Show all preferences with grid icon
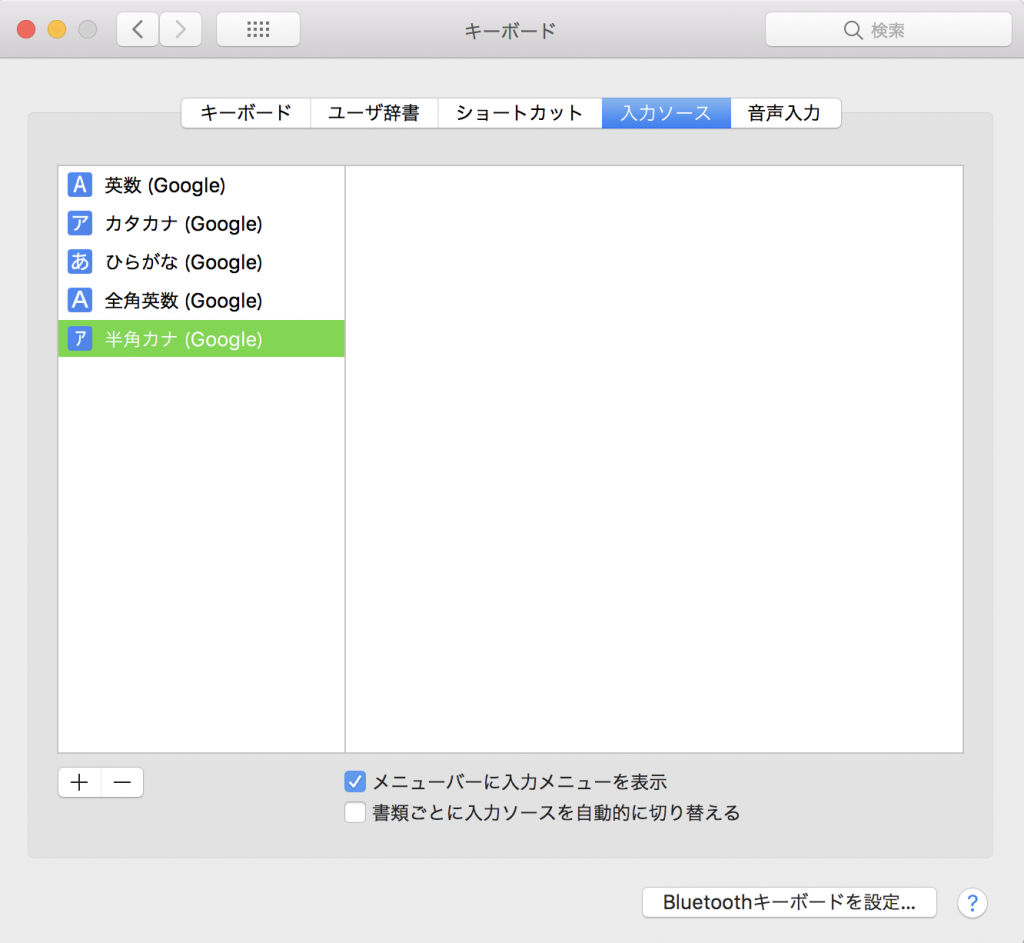This screenshot has width=1024, height=943. [x=258, y=30]
